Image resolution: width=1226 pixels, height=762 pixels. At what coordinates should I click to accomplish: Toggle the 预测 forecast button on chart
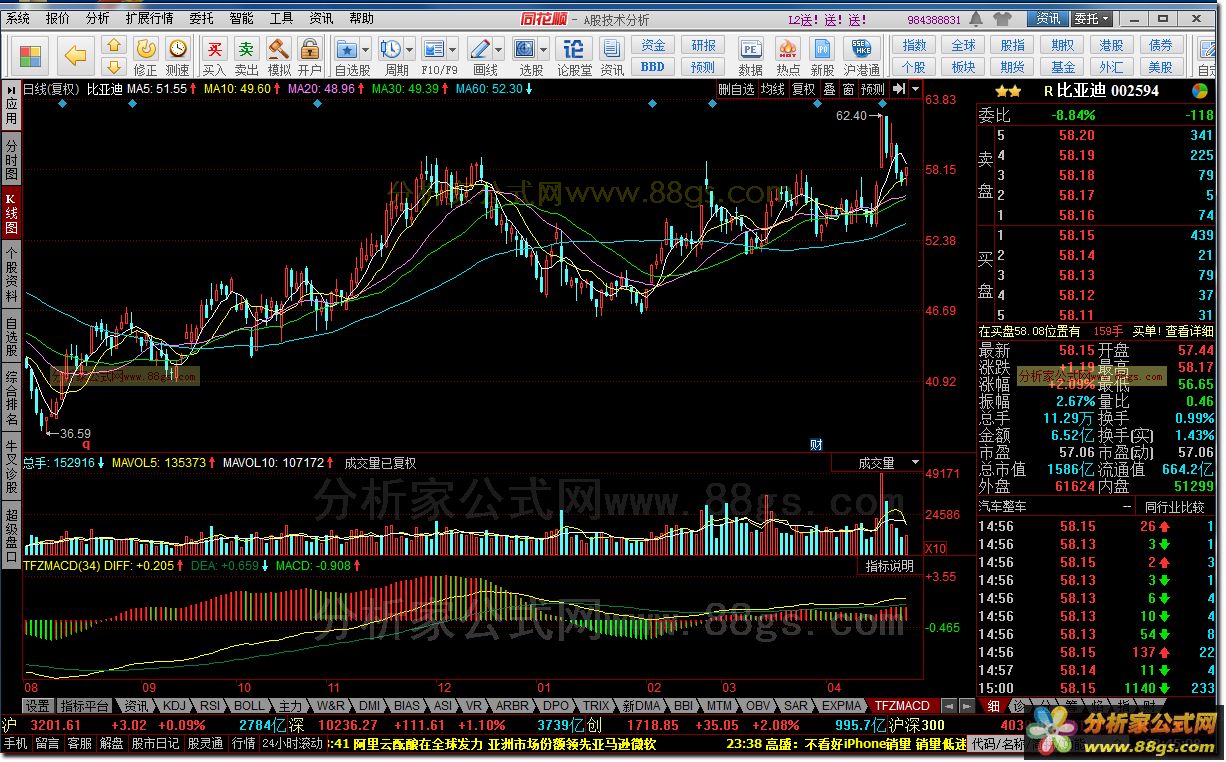(x=873, y=89)
